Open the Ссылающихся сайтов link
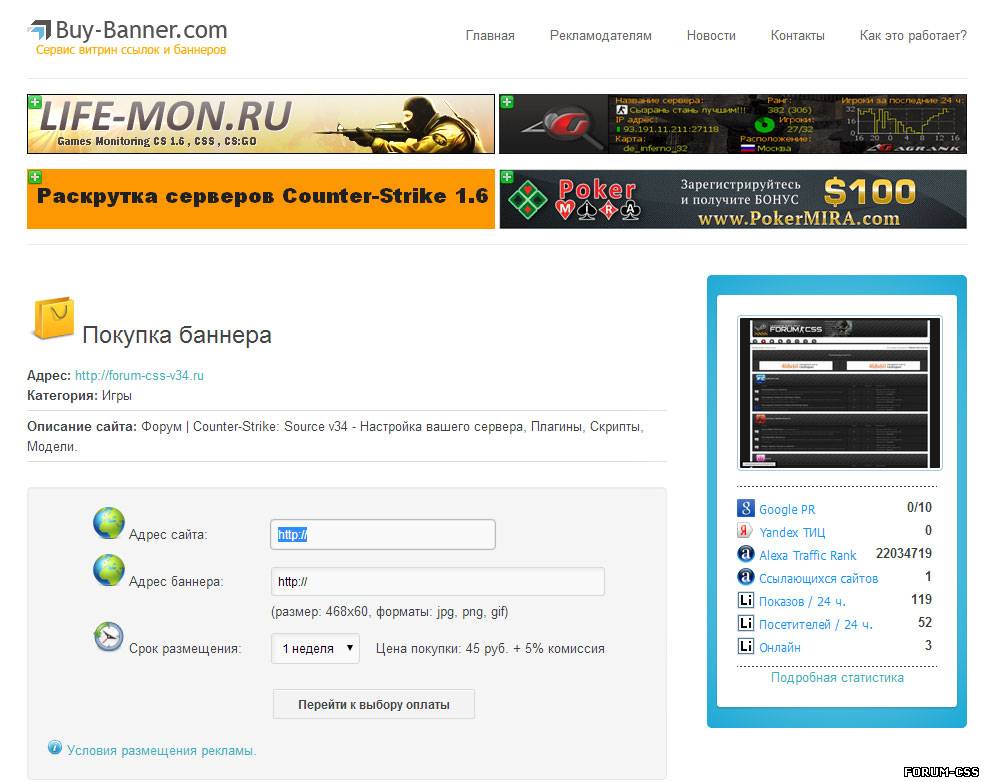Screen dimensions: 984x782 click(x=818, y=579)
